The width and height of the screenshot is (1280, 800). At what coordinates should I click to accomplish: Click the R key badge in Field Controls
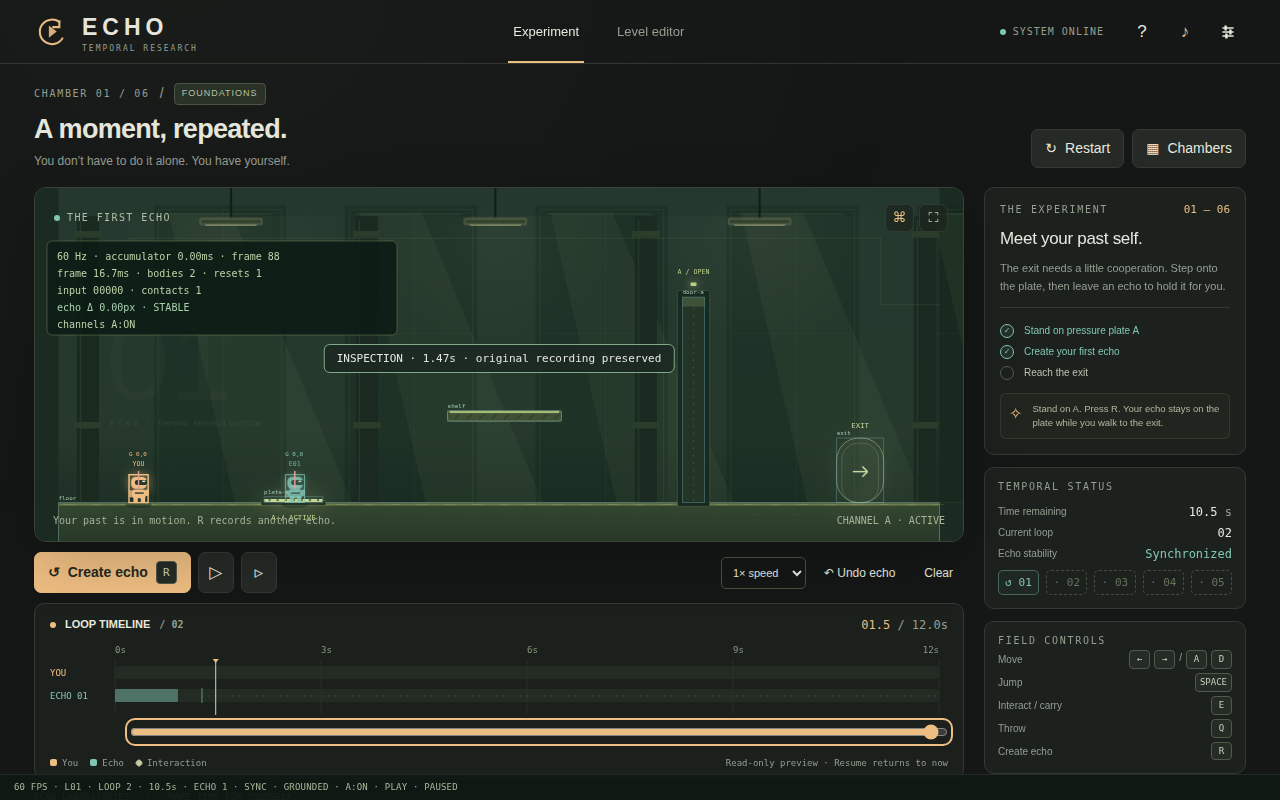click(1221, 751)
